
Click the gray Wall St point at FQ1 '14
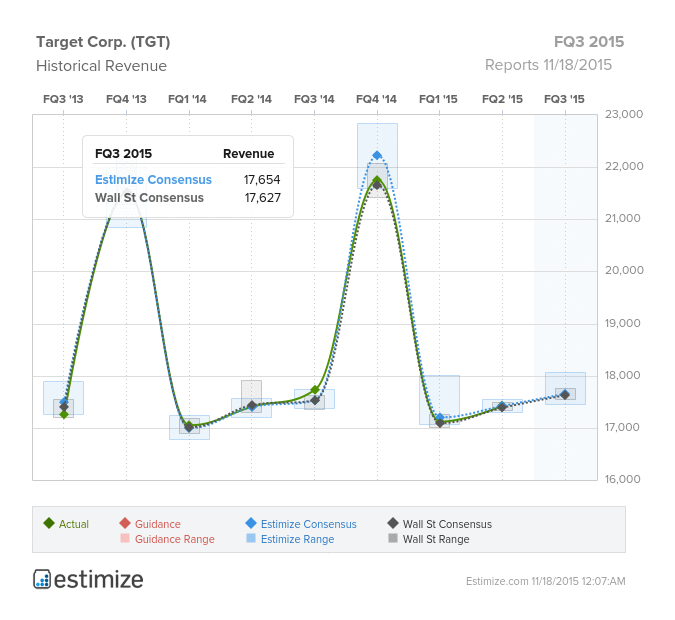[189, 427]
